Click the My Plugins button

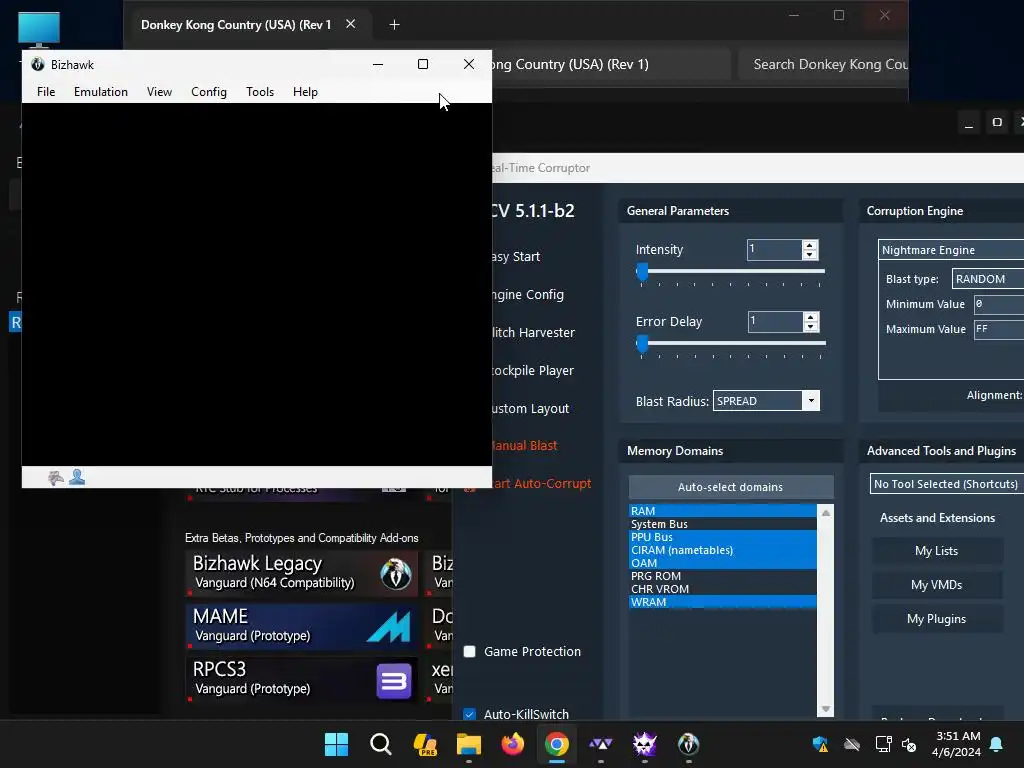[936, 619]
